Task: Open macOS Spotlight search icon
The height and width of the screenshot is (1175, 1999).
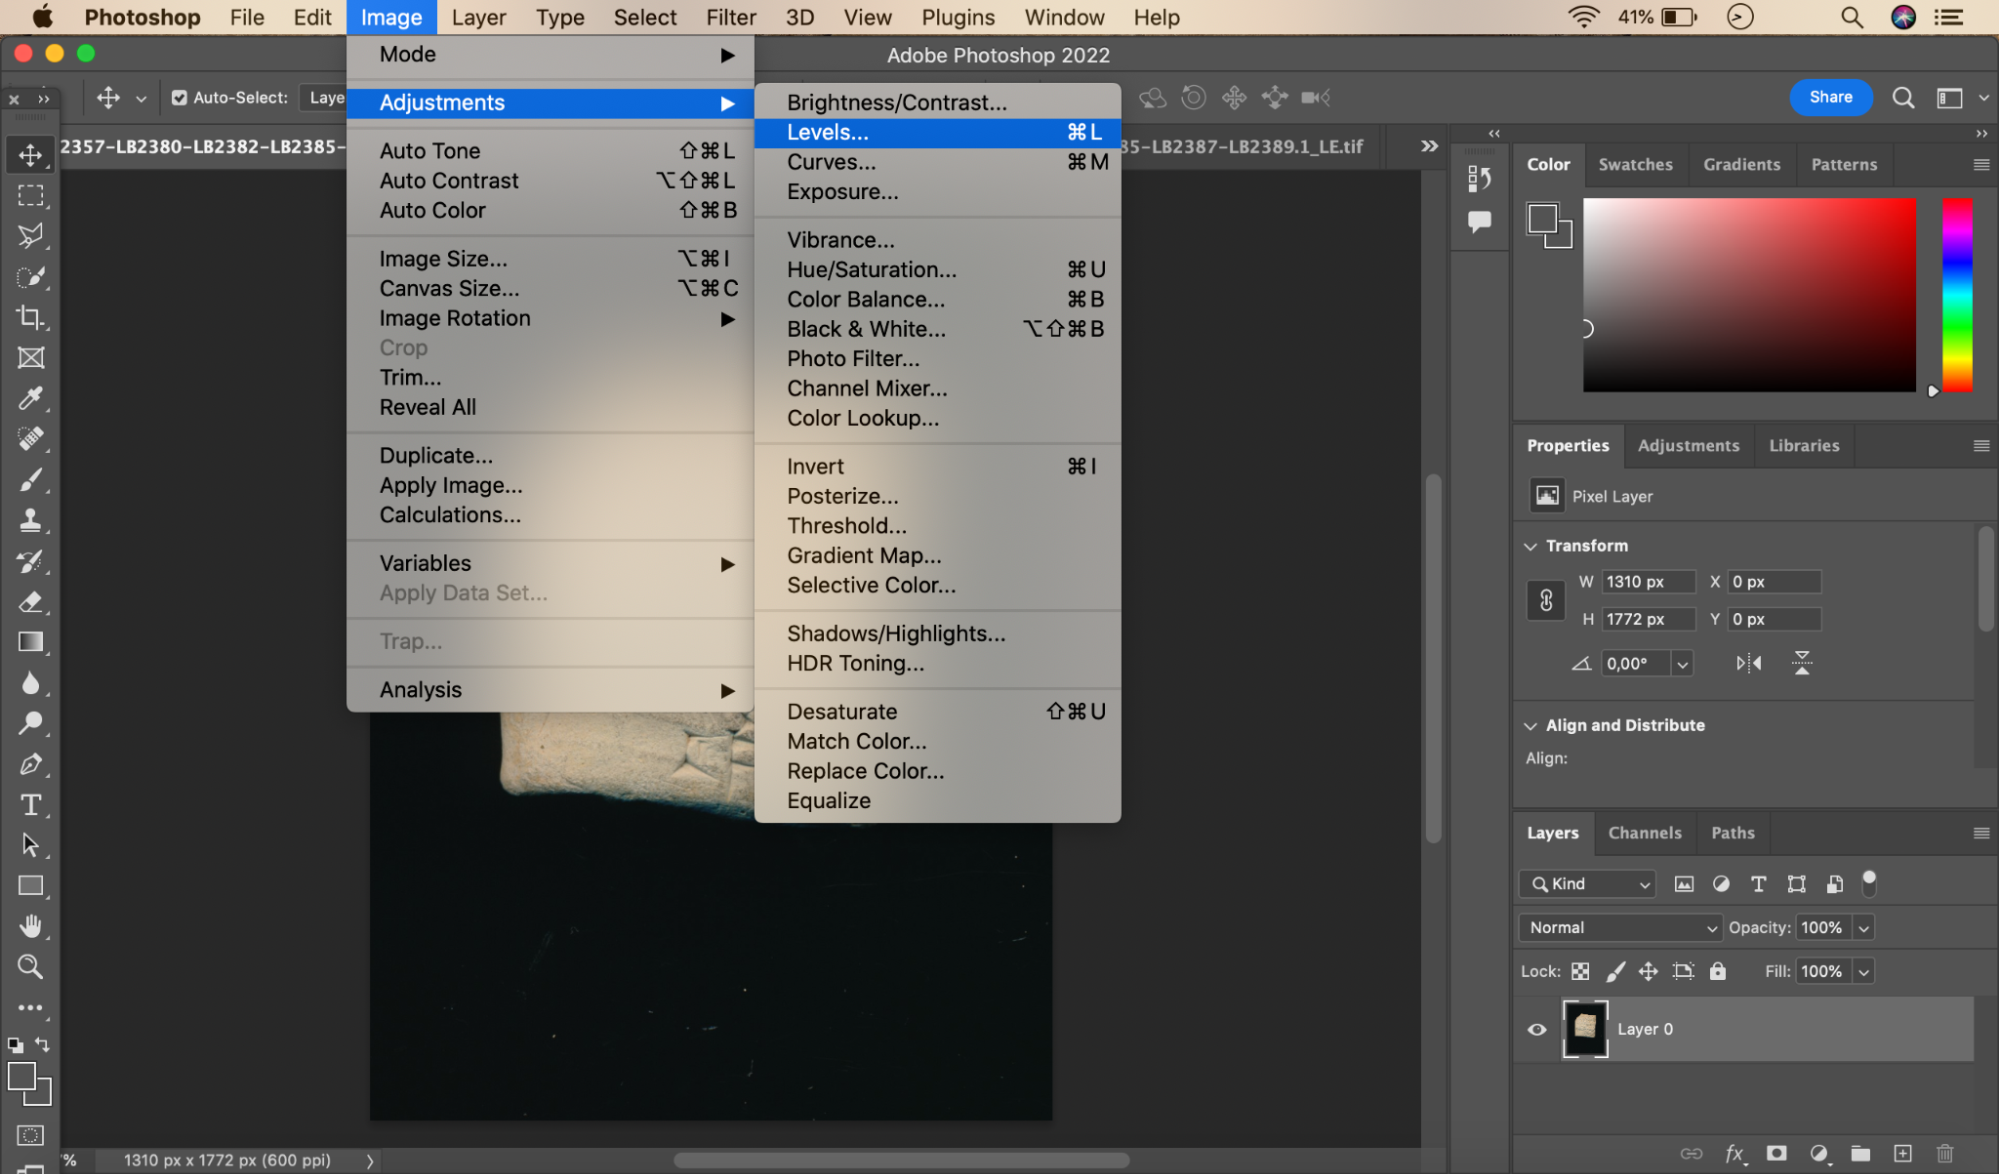Action: coord(1851,17)
